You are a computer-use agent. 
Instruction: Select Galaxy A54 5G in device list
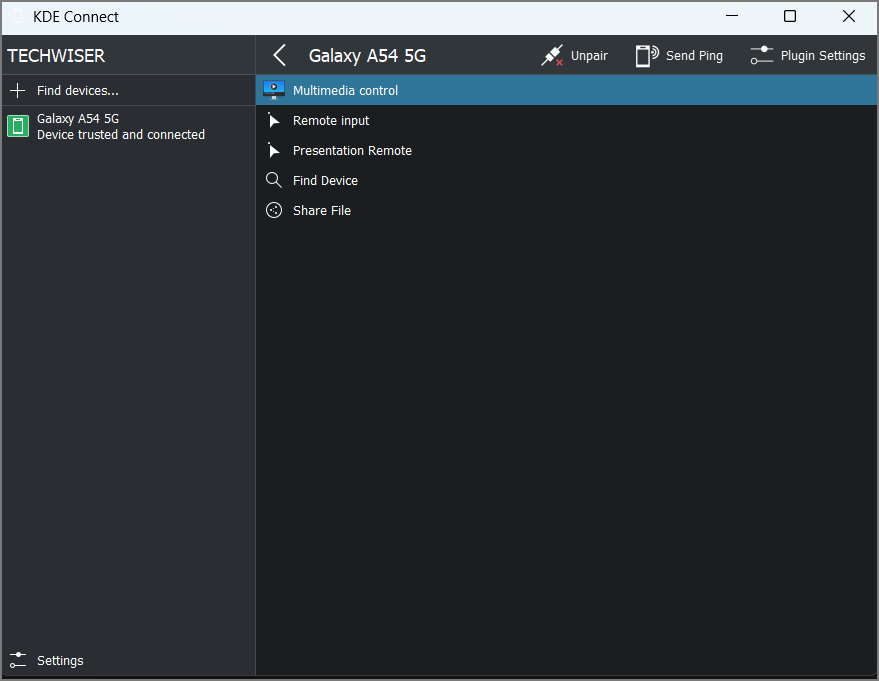pos(128,126)
